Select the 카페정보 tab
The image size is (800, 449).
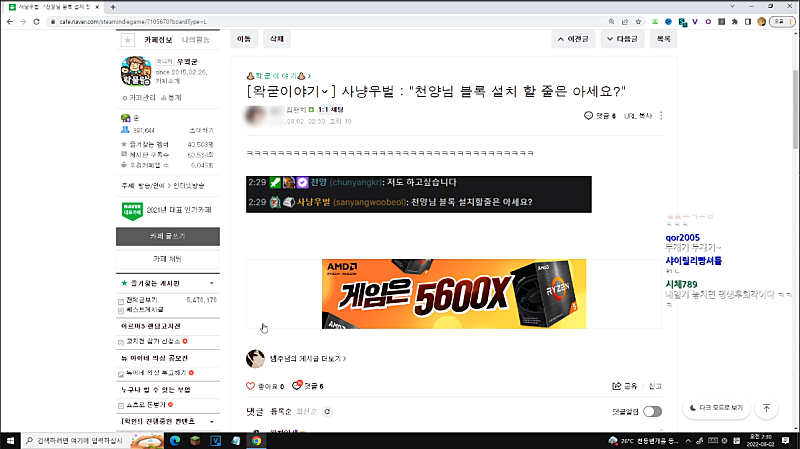tap(158, 38)
